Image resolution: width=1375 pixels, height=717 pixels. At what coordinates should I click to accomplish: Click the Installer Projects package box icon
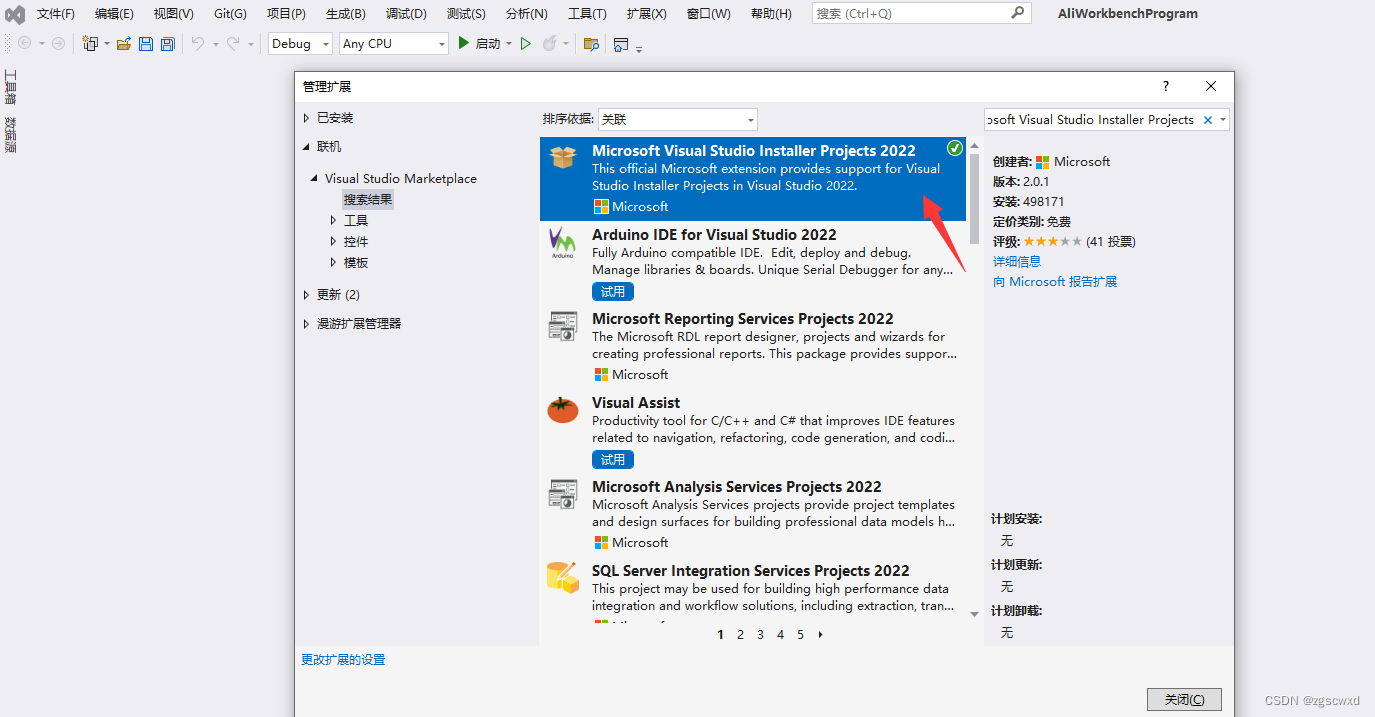563,156
